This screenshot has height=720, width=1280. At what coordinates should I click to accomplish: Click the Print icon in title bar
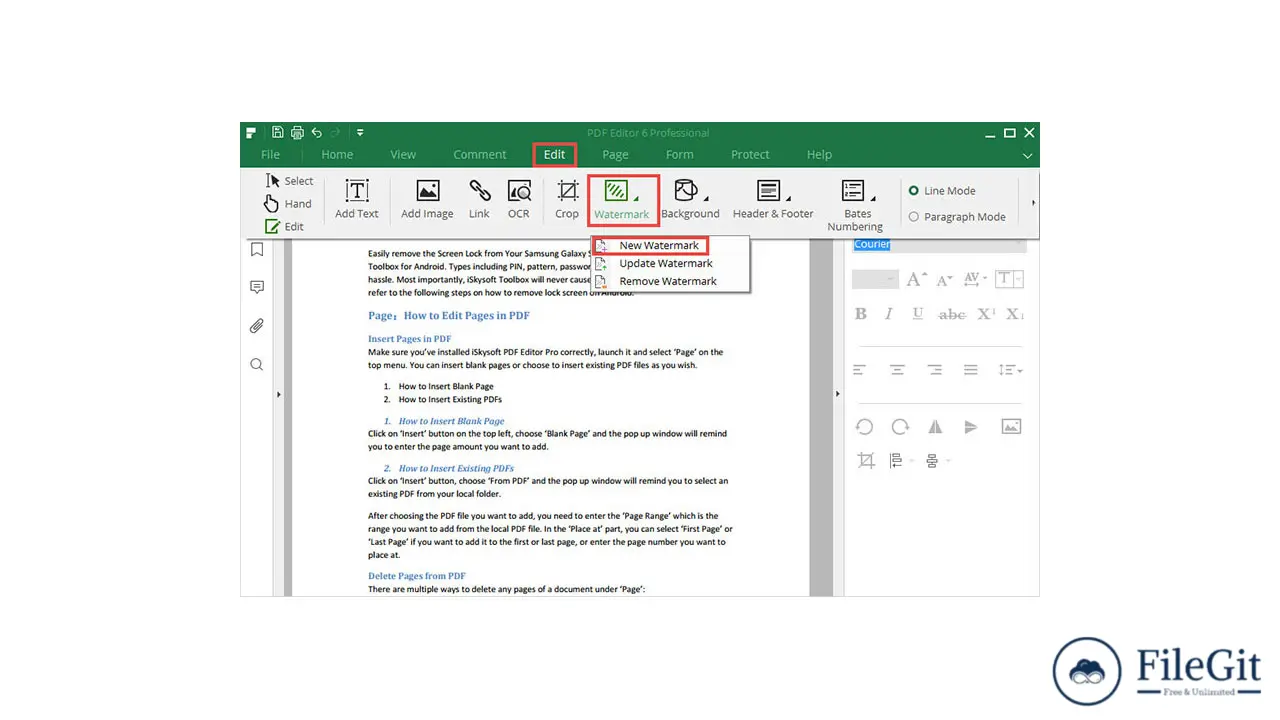point(297,132)
